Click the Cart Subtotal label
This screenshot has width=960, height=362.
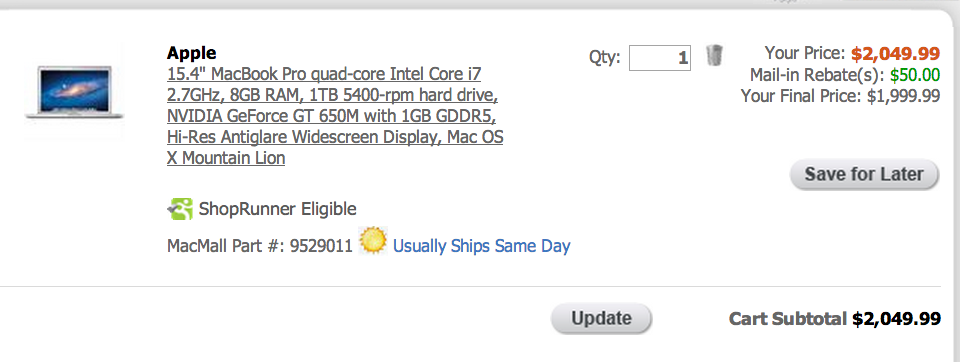(x=789, y=319)
